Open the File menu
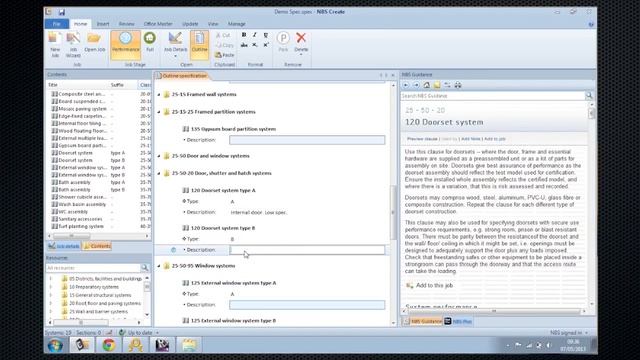Image resolution: width=640 pixels, height=360 pixels. (x=57, y=24)
